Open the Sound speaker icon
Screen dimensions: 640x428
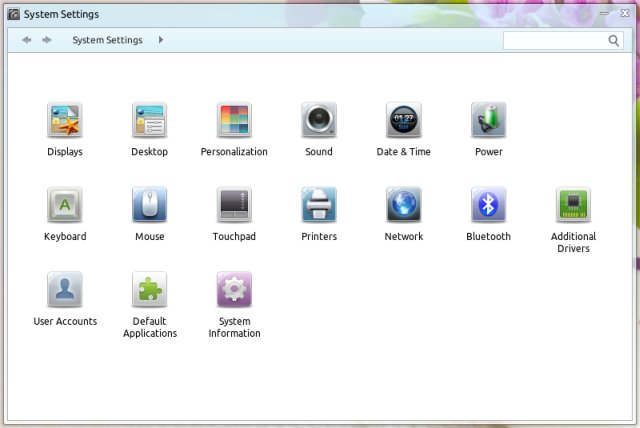pos(319,120)
